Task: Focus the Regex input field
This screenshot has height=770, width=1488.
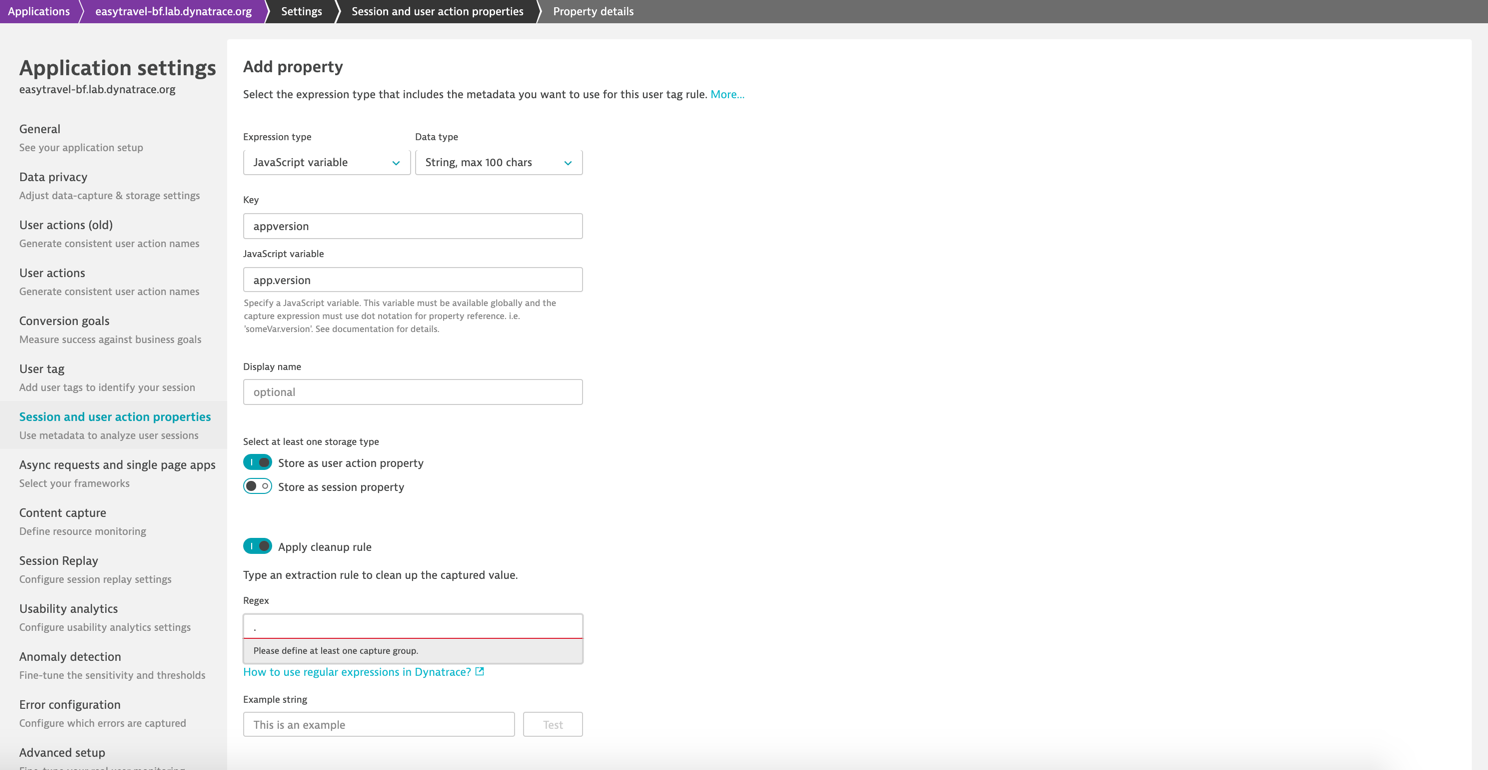Action: point(413,626)
